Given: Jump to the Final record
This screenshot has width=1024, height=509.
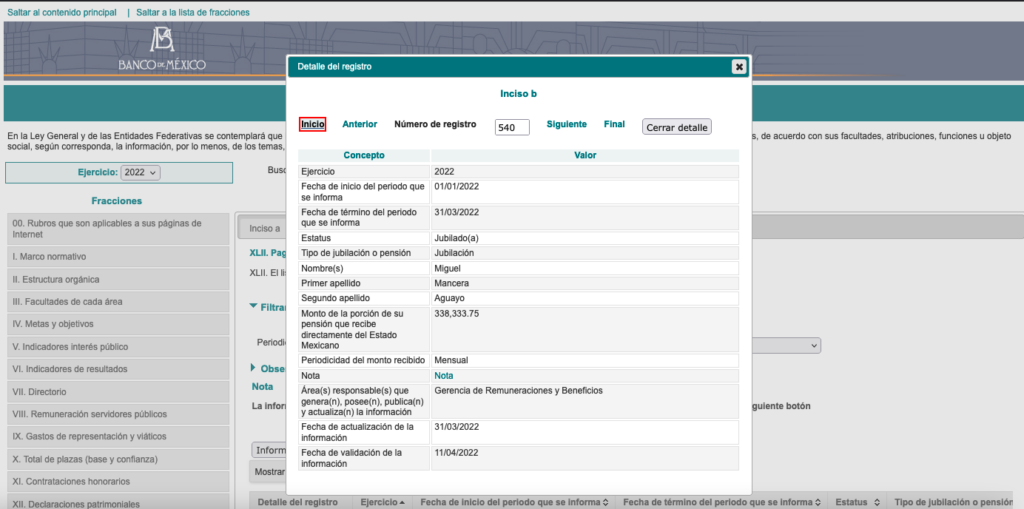Looking at the screenshot, I should 614,124.
